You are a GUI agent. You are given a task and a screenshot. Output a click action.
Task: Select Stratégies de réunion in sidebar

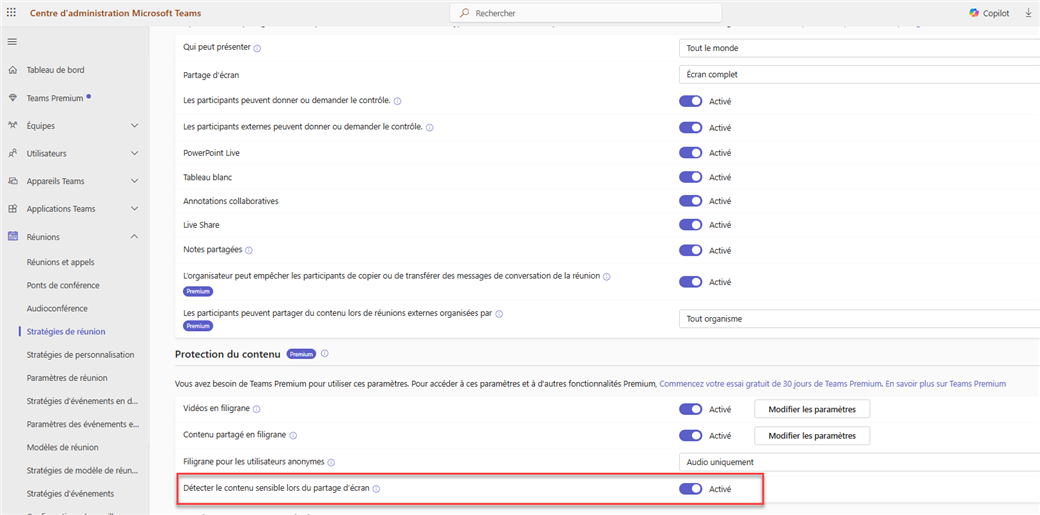click(66, 331)
